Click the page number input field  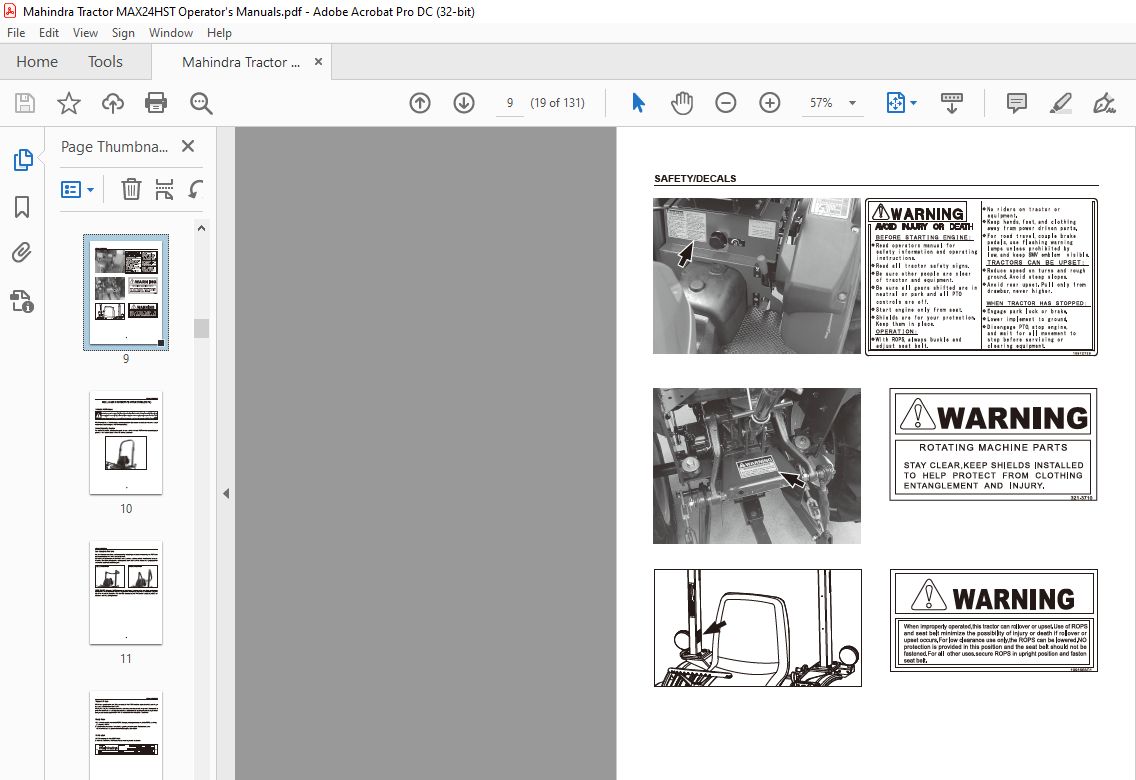(x=510, y=103)
